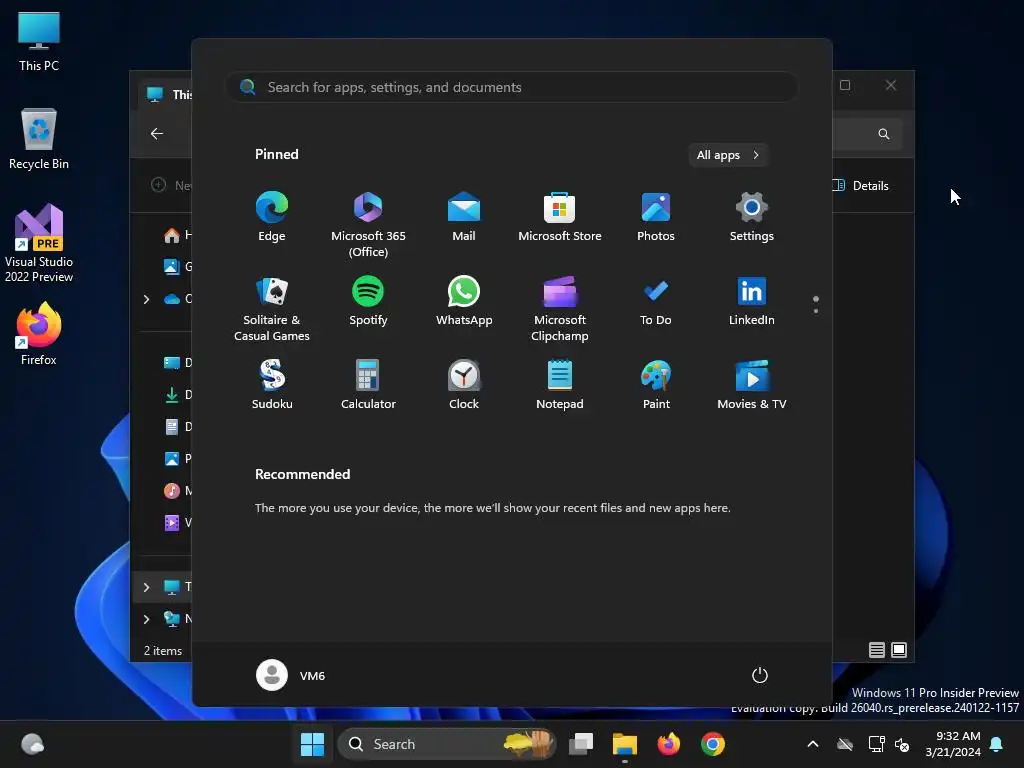
Task: Show All apps list
Action: point(728,155)
